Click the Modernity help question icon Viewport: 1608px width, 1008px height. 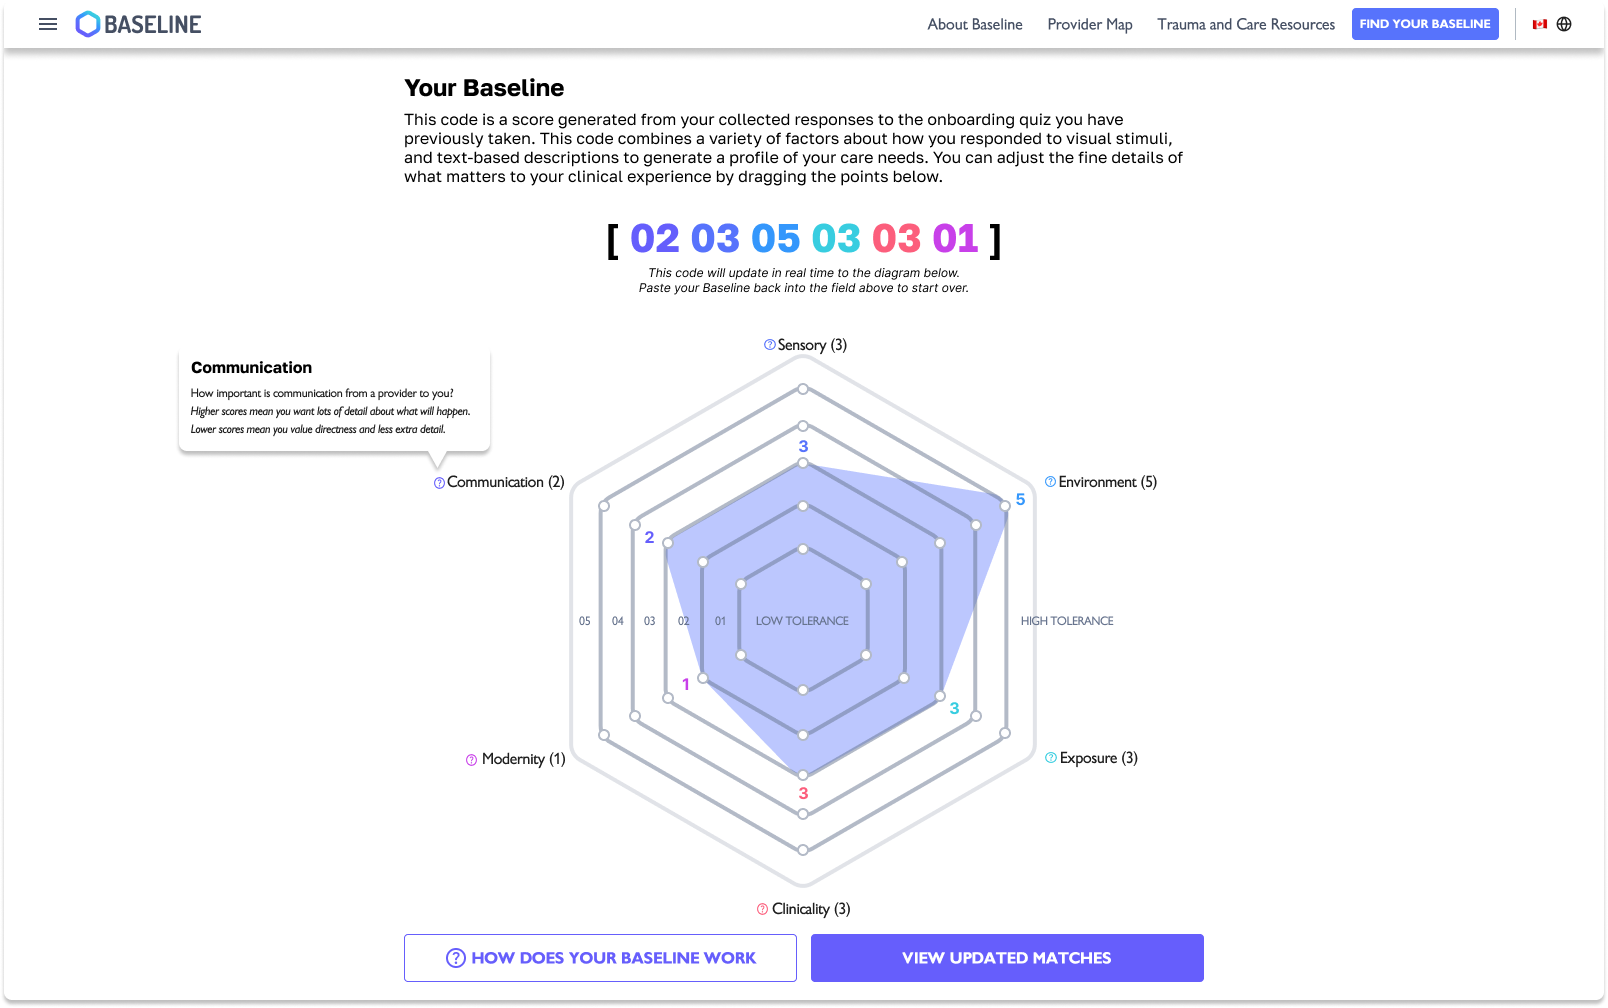(x=472, y=760)
